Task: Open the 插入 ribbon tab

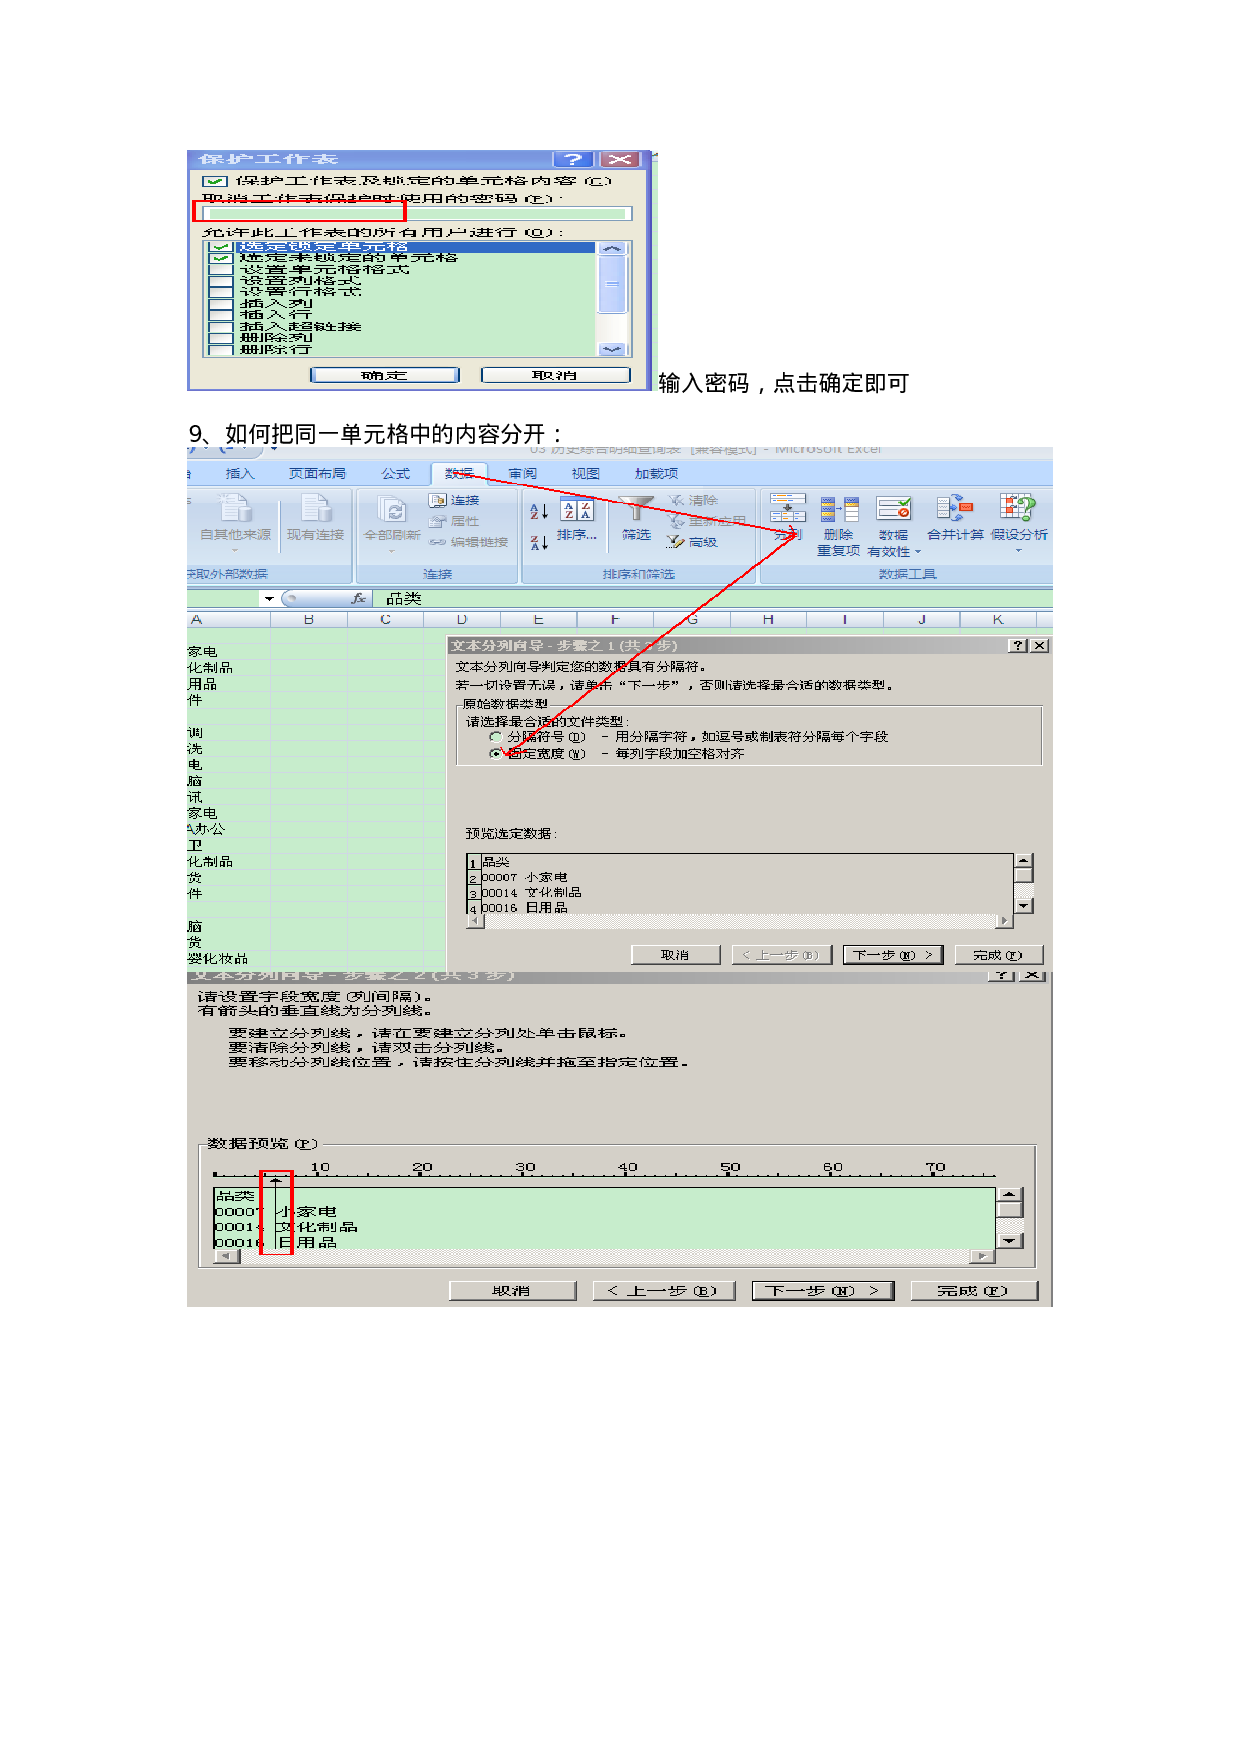Action: [x=240, y=474]
